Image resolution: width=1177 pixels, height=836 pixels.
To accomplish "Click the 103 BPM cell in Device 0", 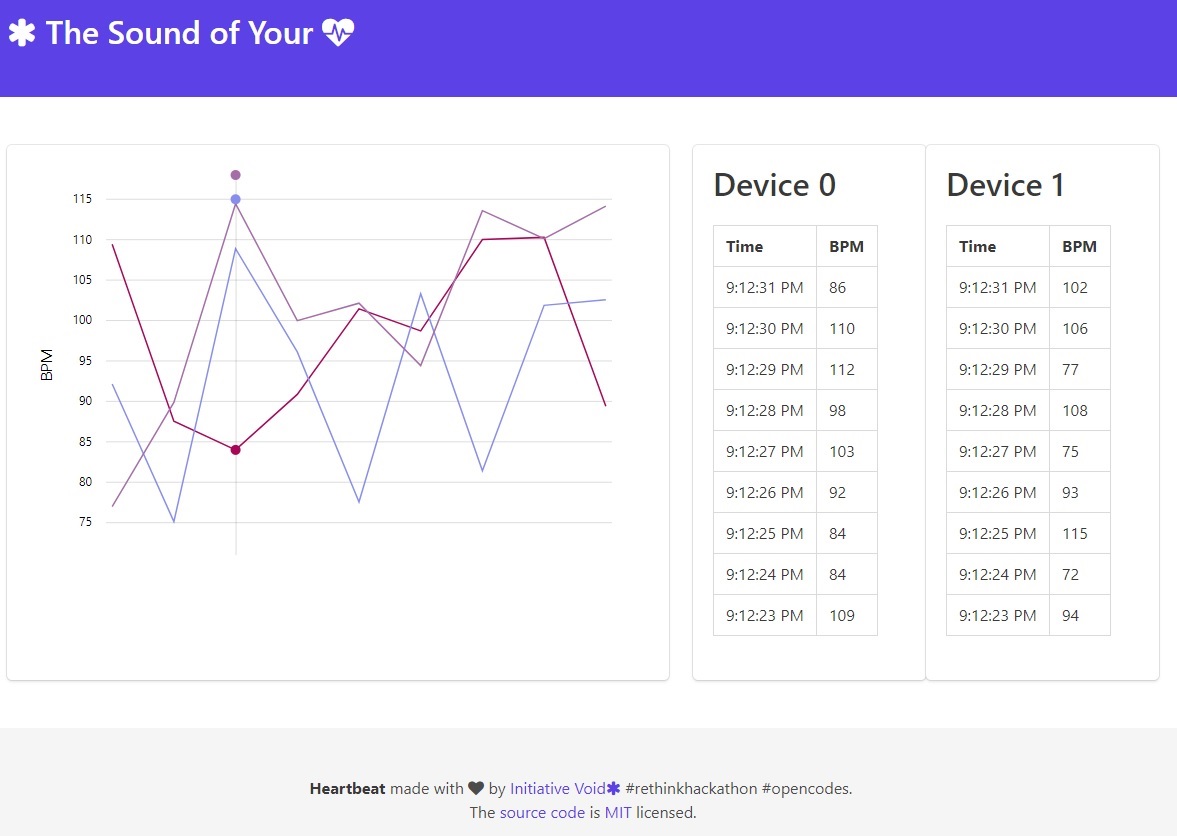I will pyautogui.click(x=847, y=451).
